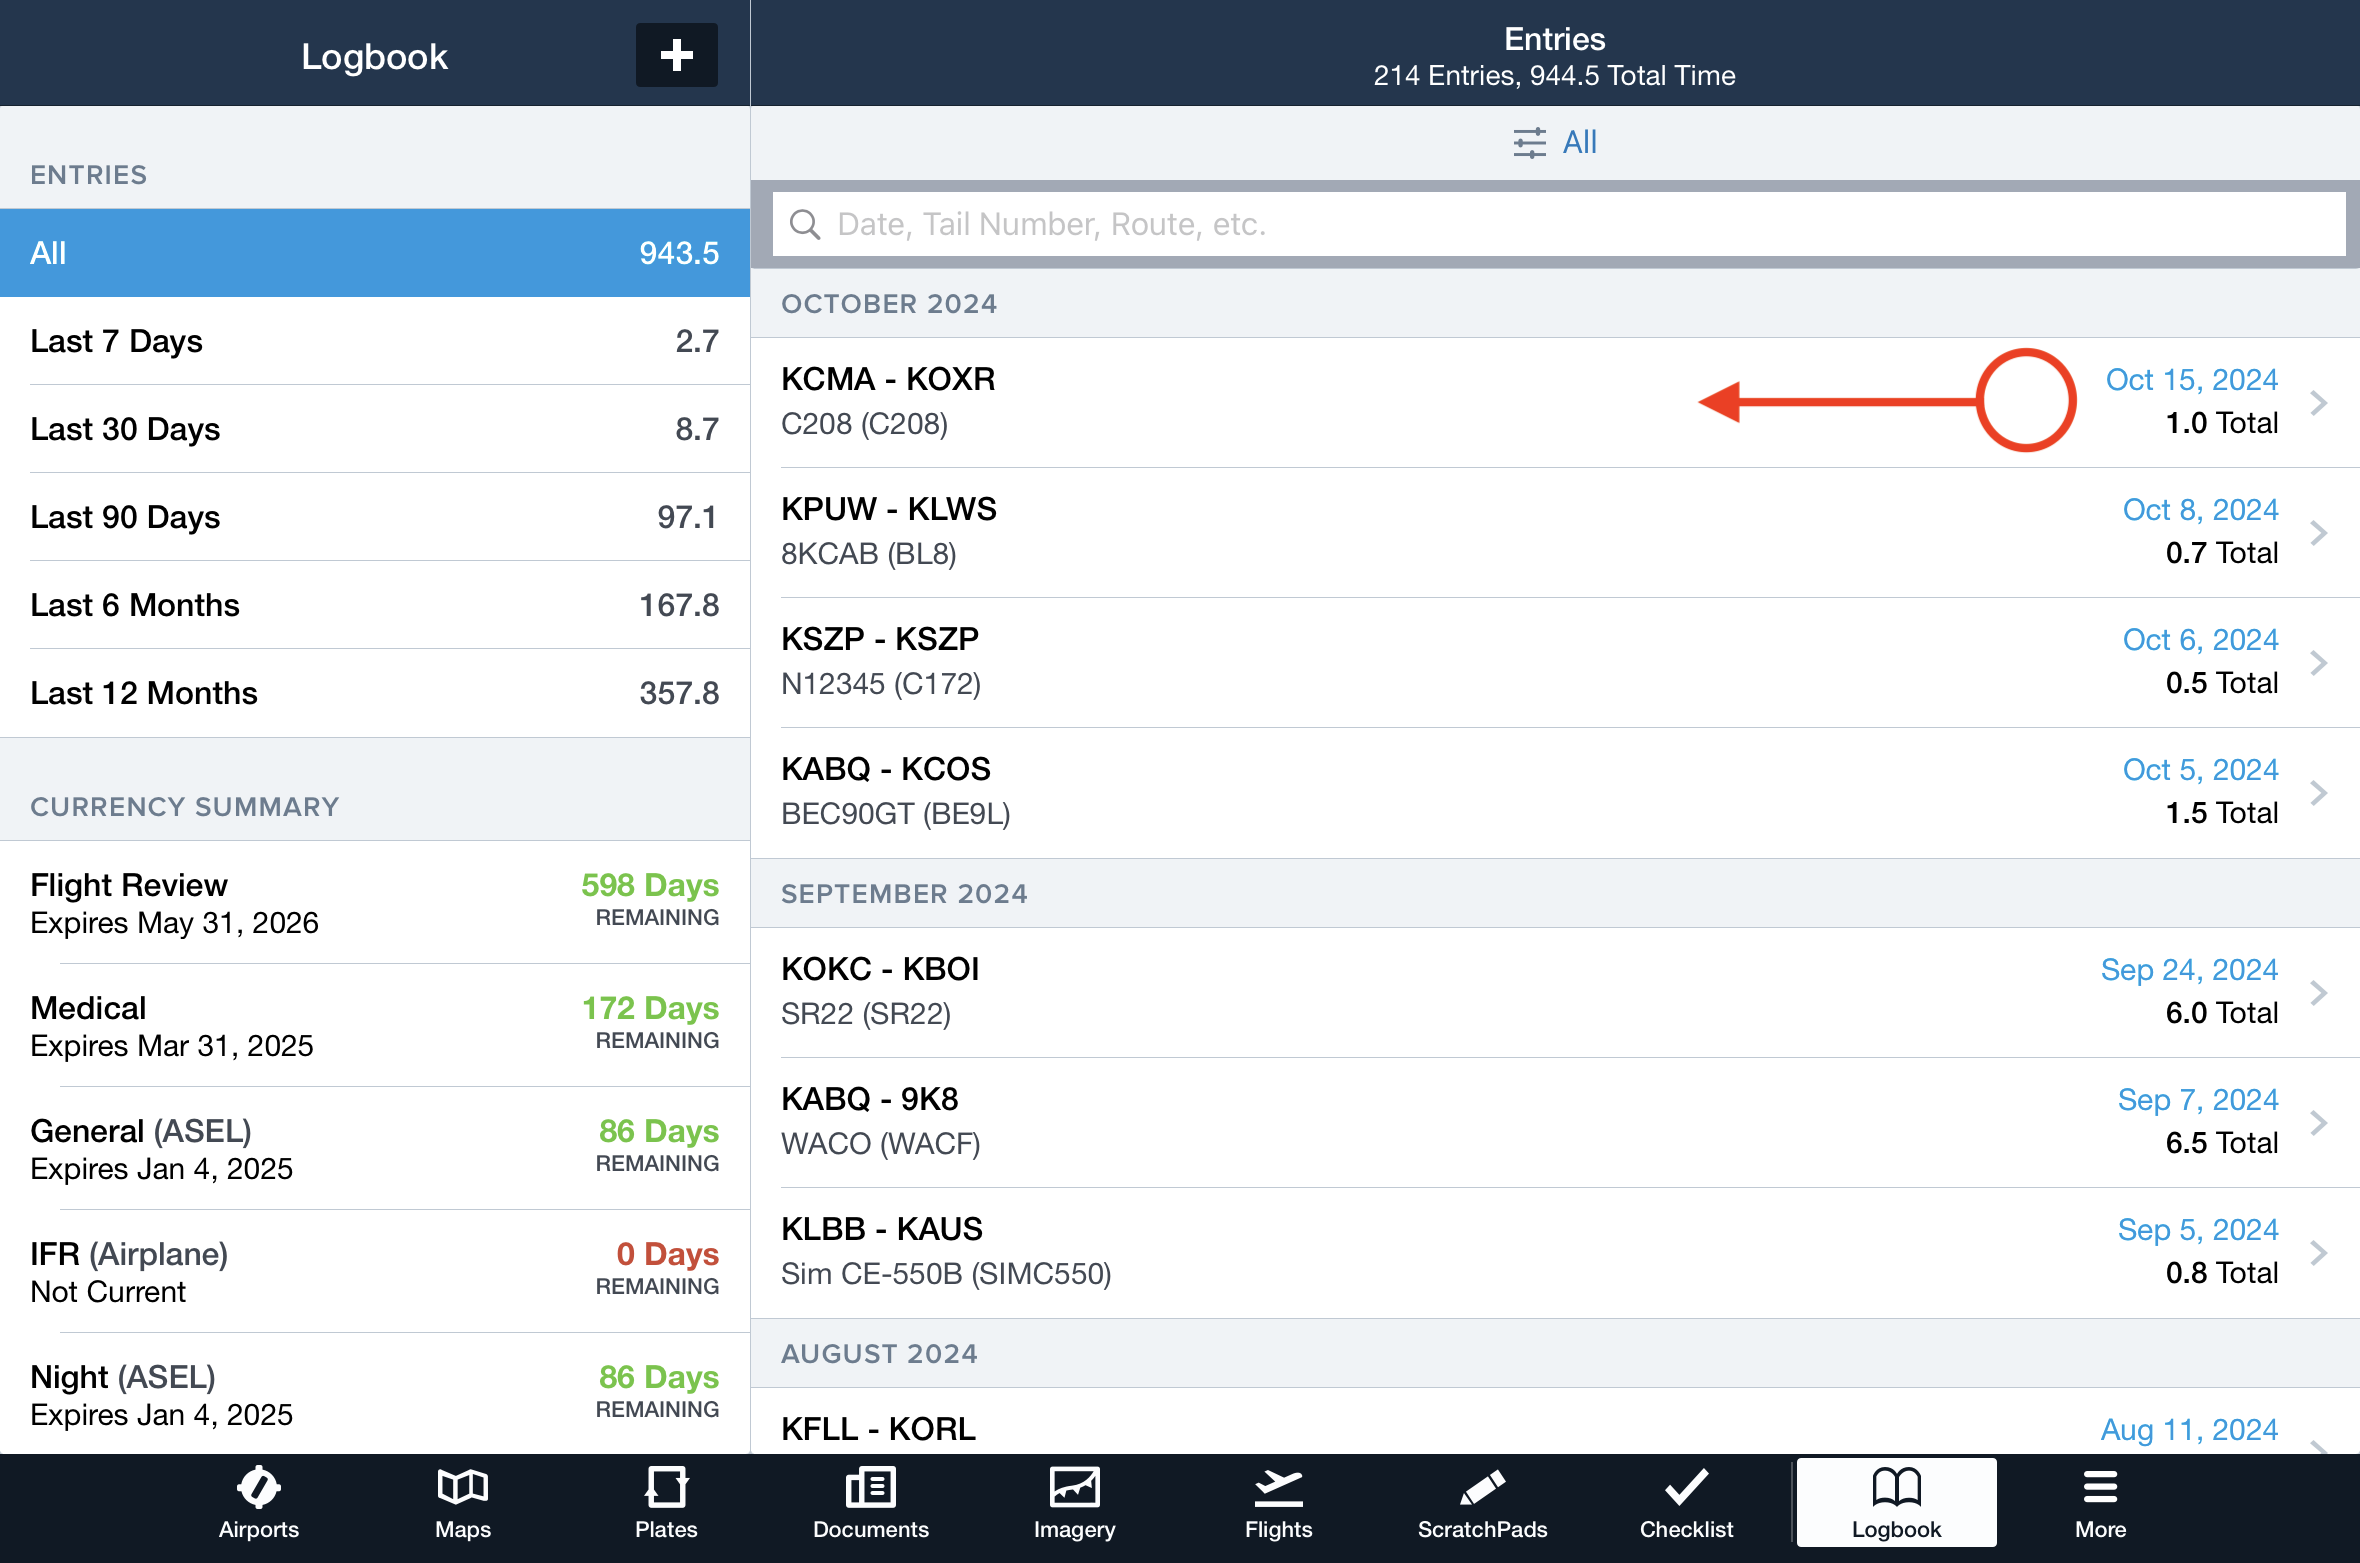This screenshot has height=1563, width=2360.
Task: Expand chevron on Oct 8, 2024 entry
Action: (2319, 532)
